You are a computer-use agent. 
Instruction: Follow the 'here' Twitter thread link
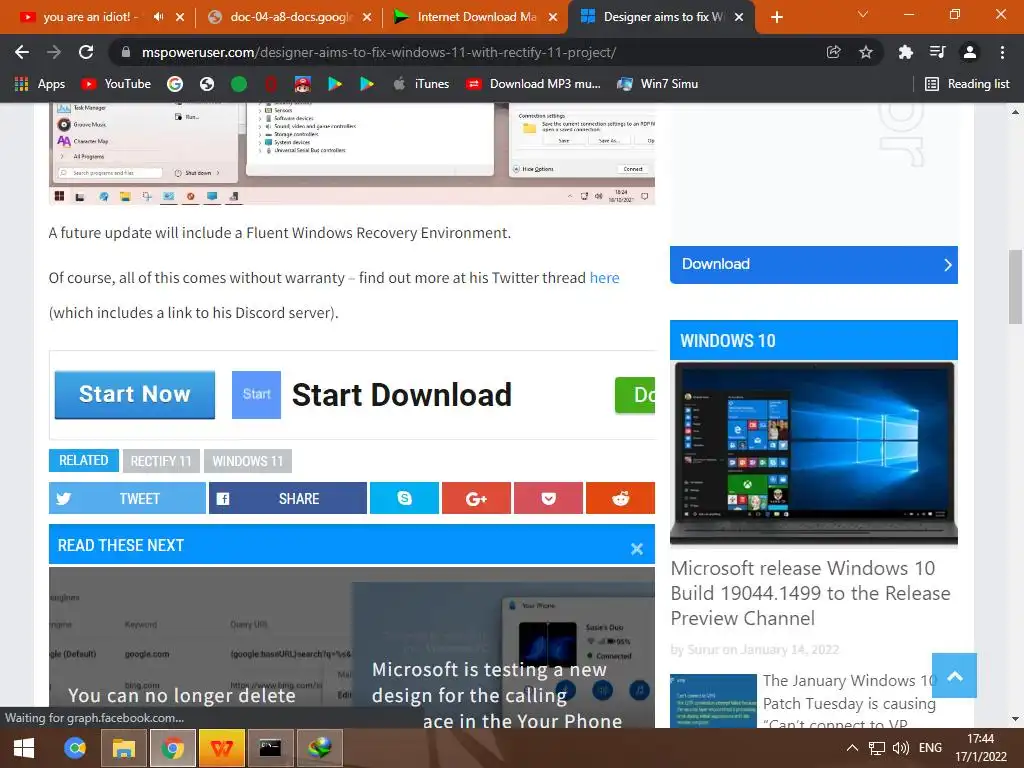coord(604,278)
